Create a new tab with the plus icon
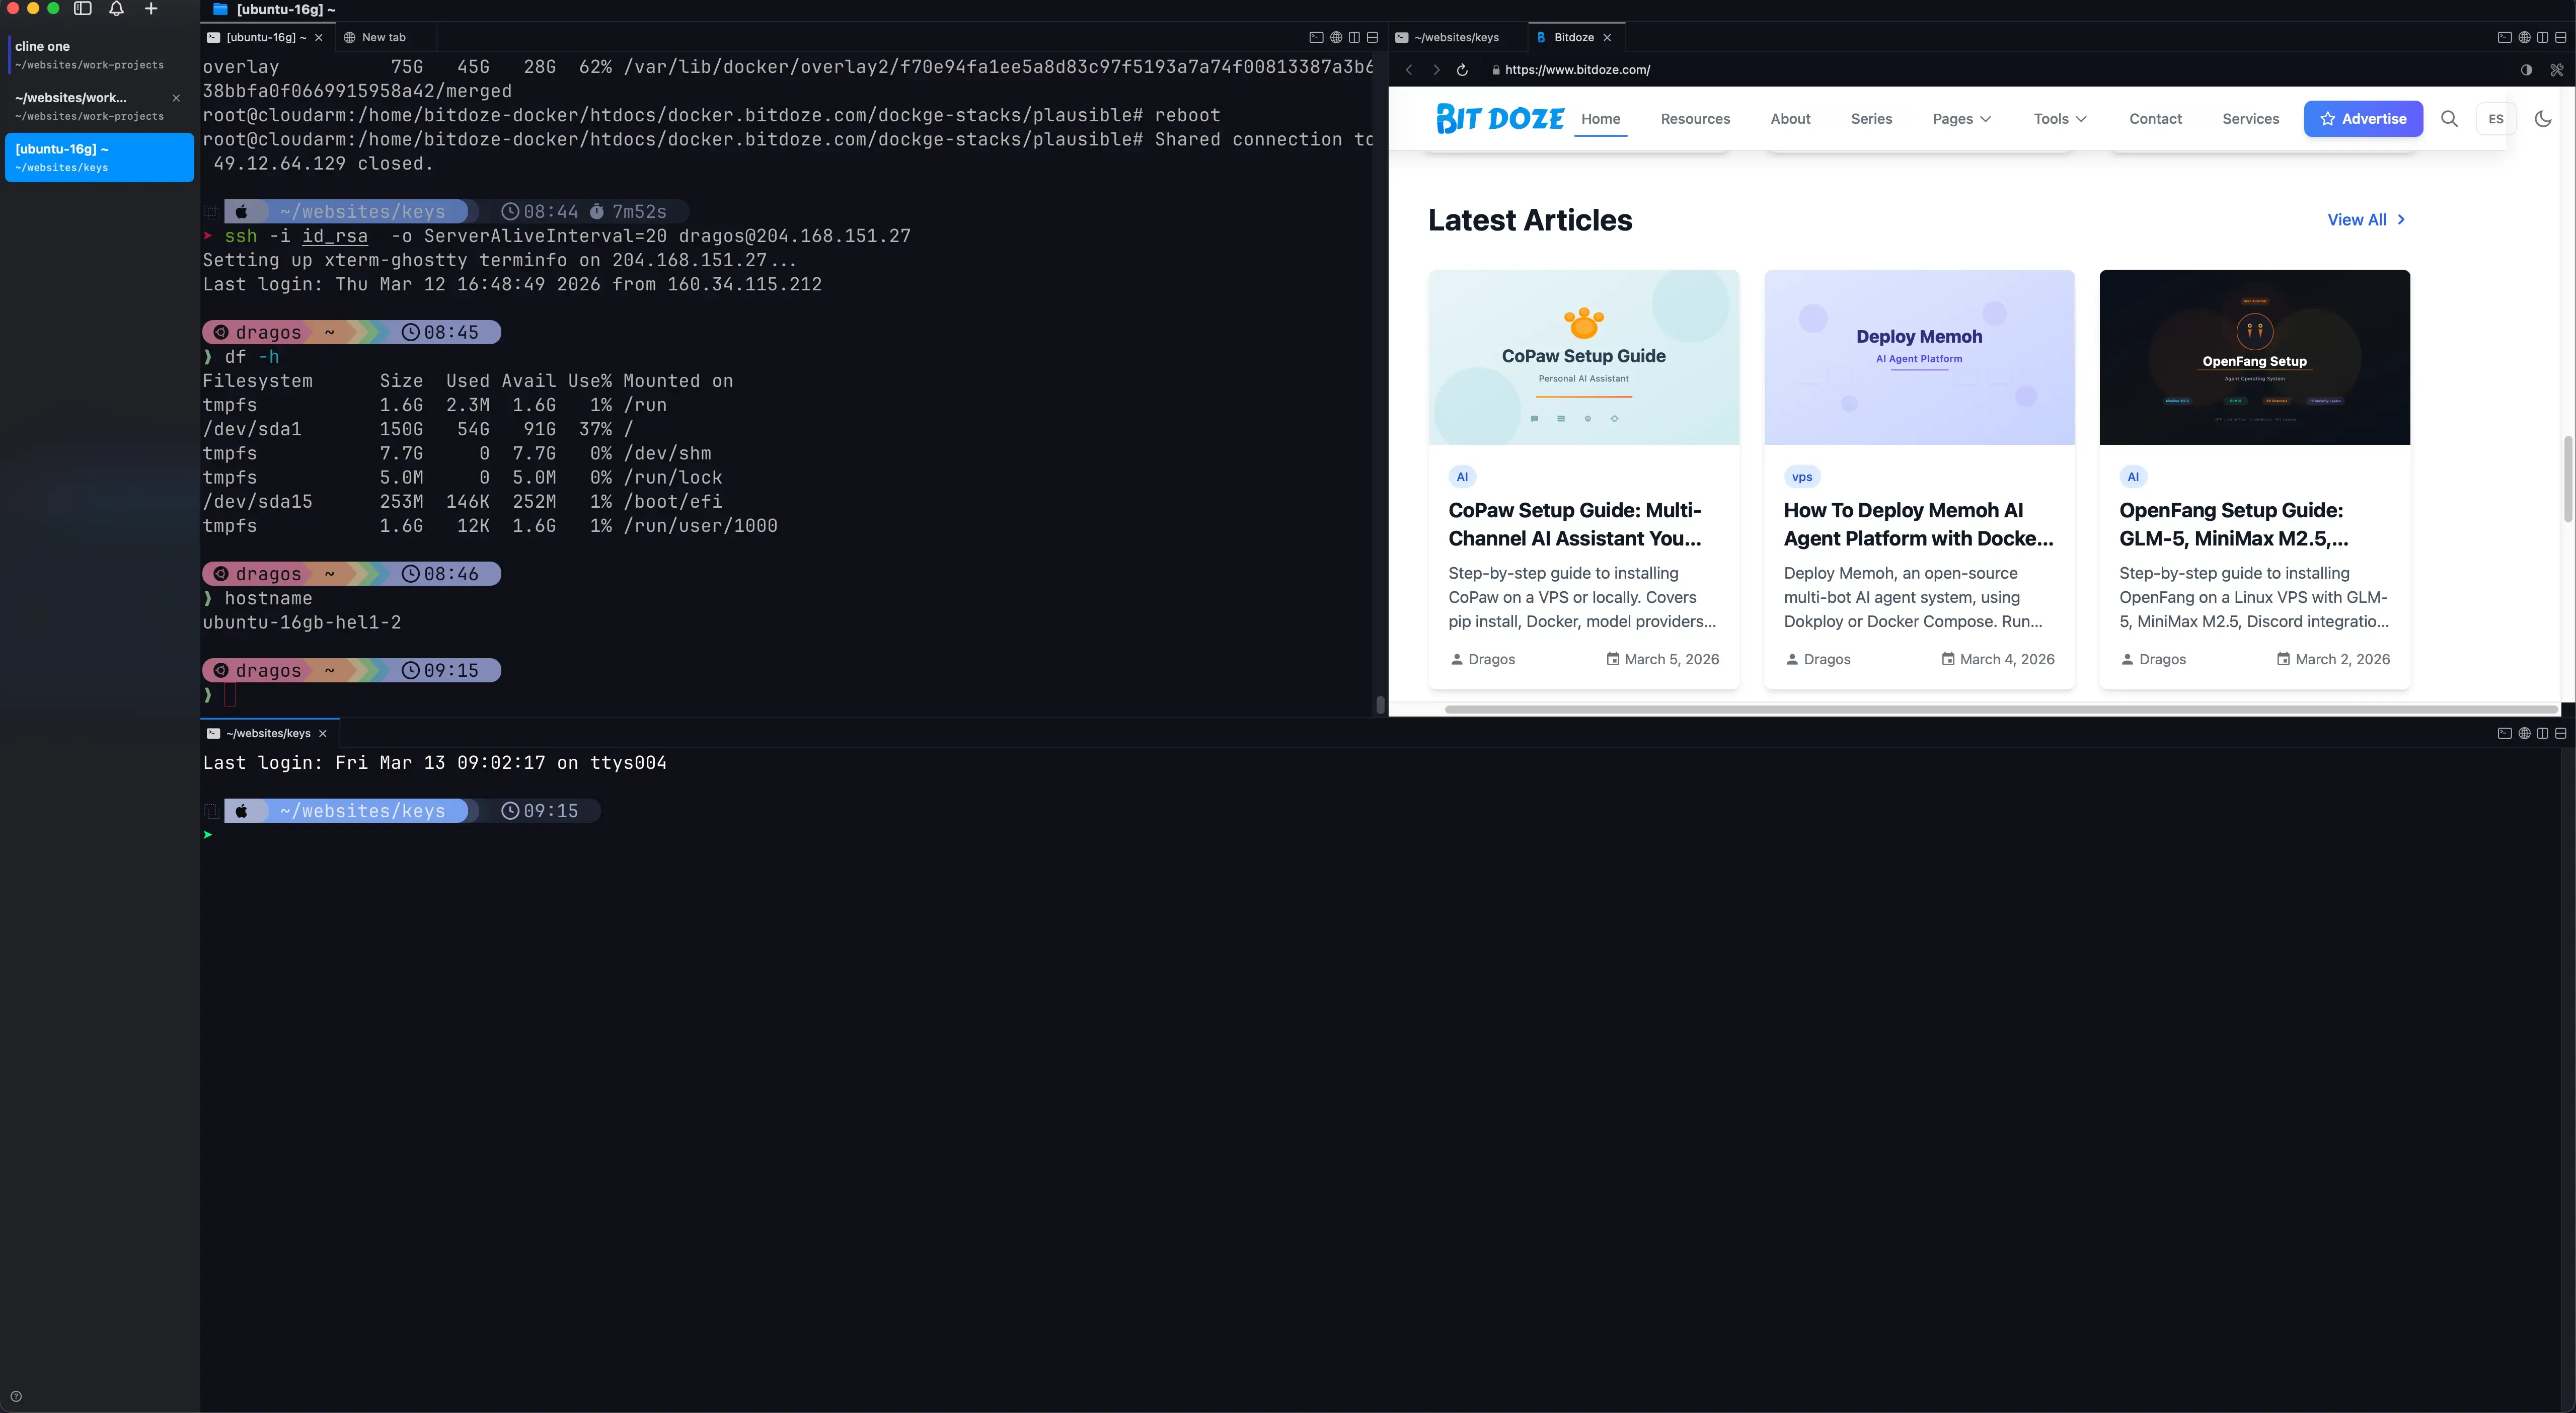The height and width of the screenshot is (1413, 2576). (x=151, y=9)
